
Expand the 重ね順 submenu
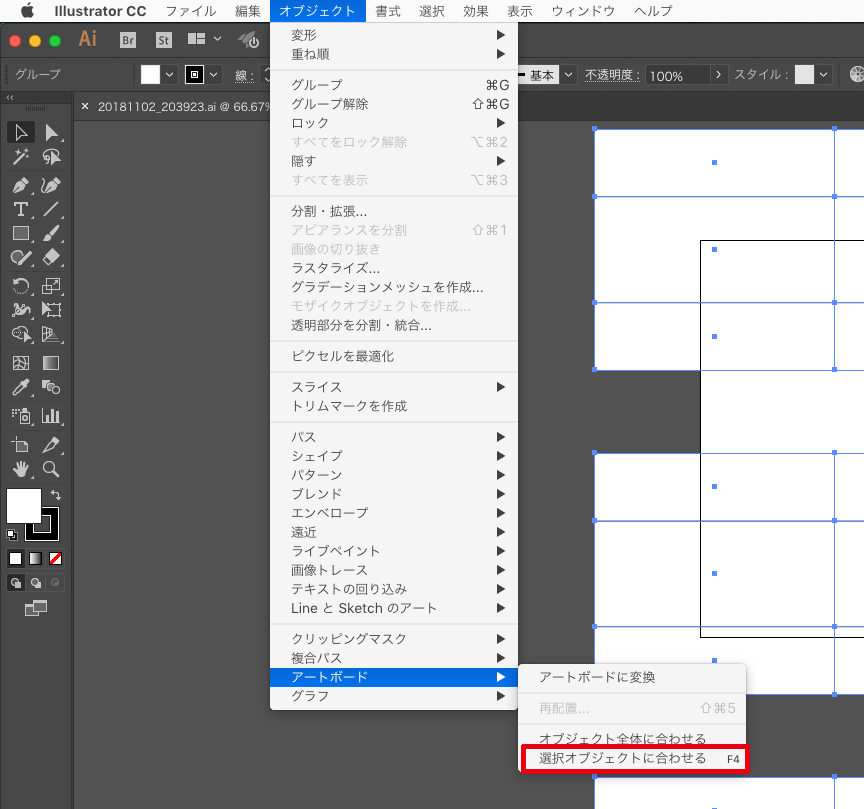tap(393, 54)
